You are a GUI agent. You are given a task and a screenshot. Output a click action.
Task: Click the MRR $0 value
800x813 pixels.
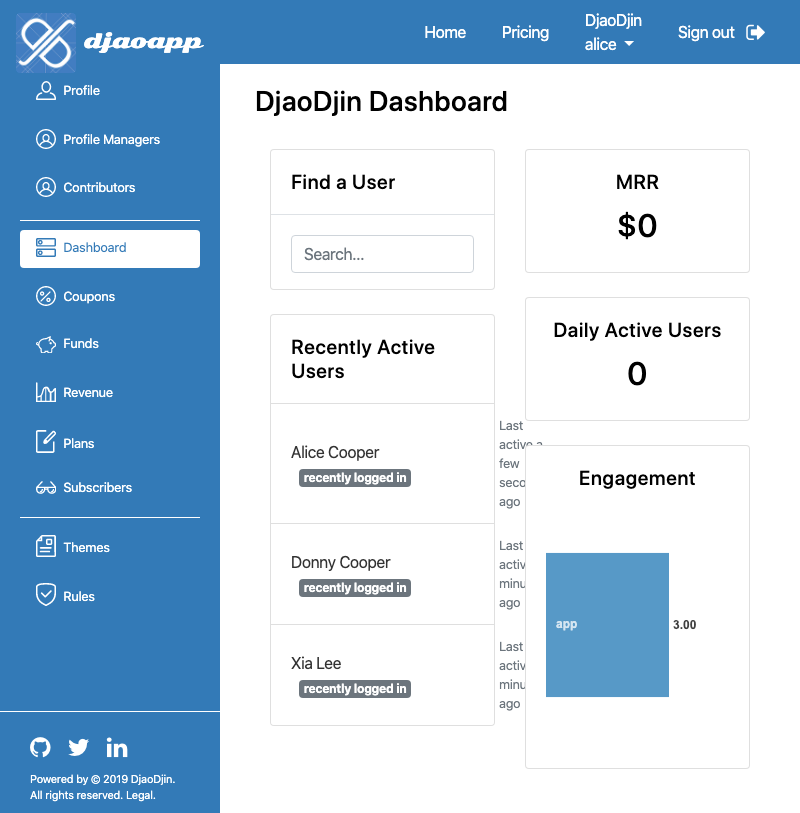[637, 226]
